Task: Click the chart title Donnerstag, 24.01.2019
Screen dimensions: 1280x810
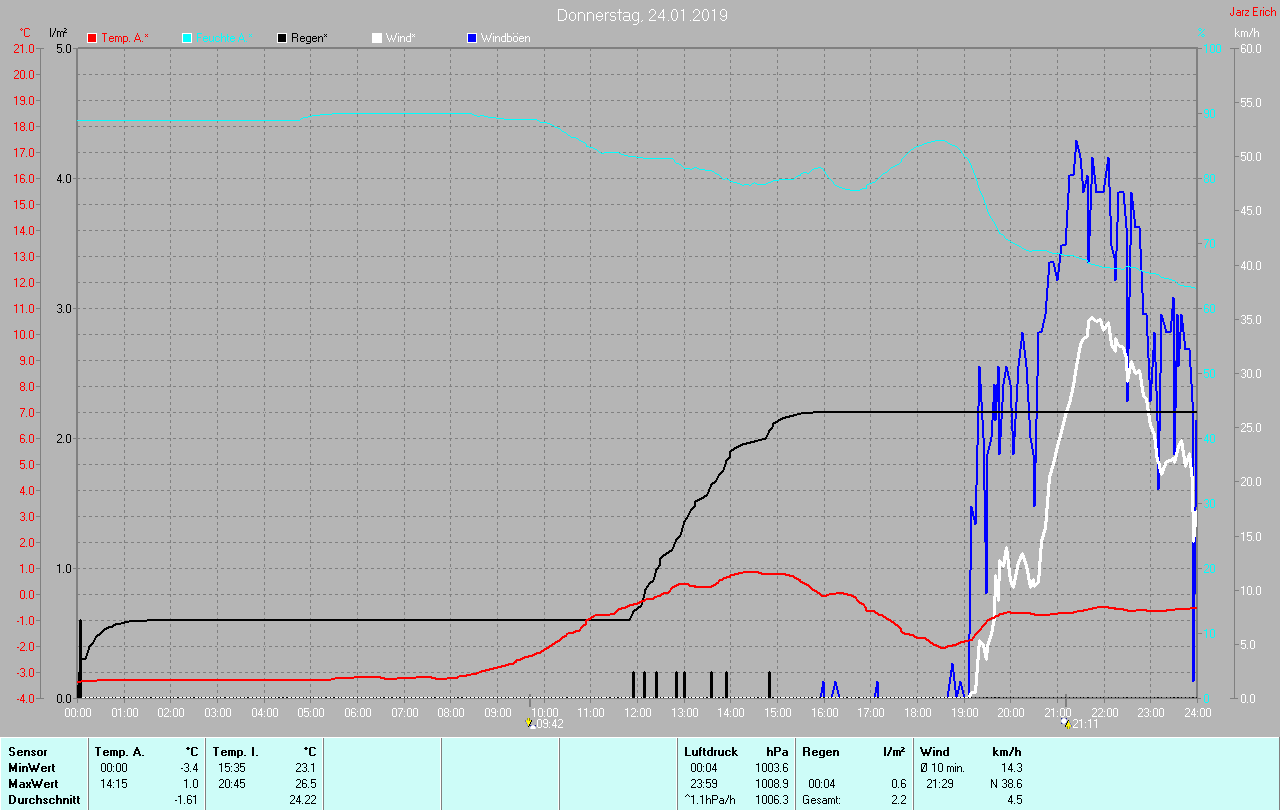Action: point(642,15)
